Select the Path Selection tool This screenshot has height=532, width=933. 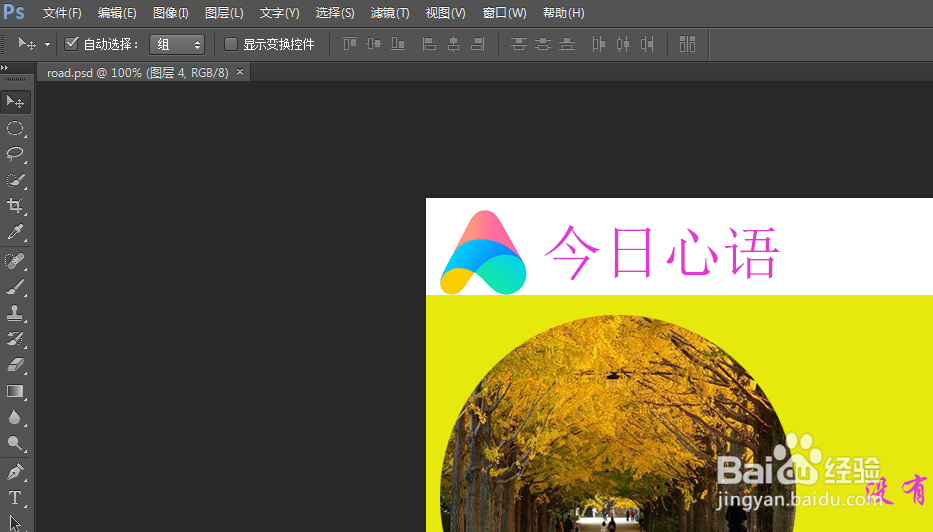point(15,522)
